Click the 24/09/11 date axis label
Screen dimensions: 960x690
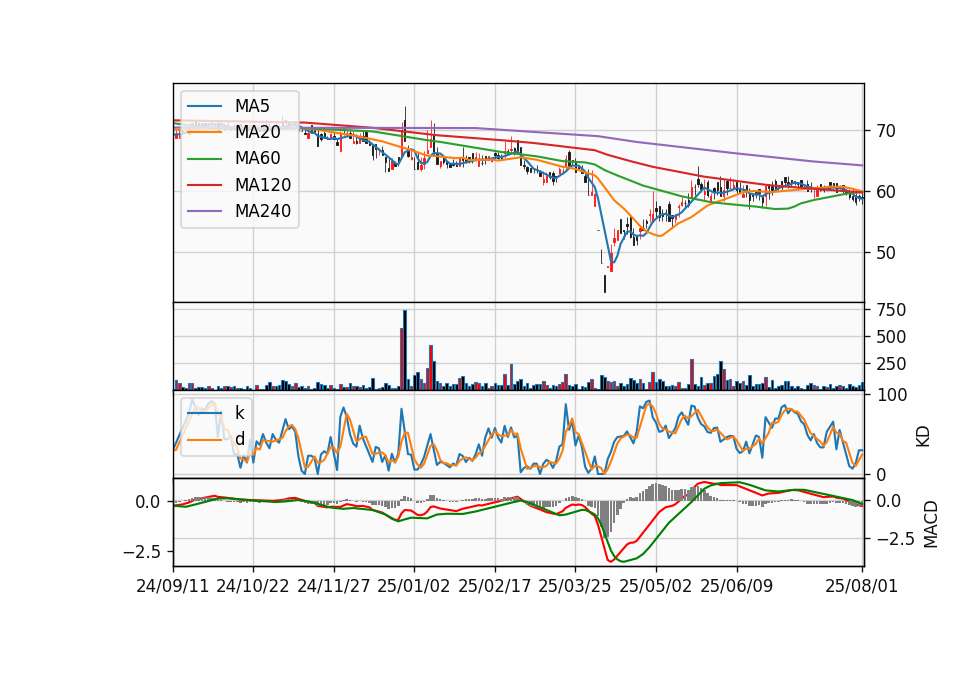[172, 586]
